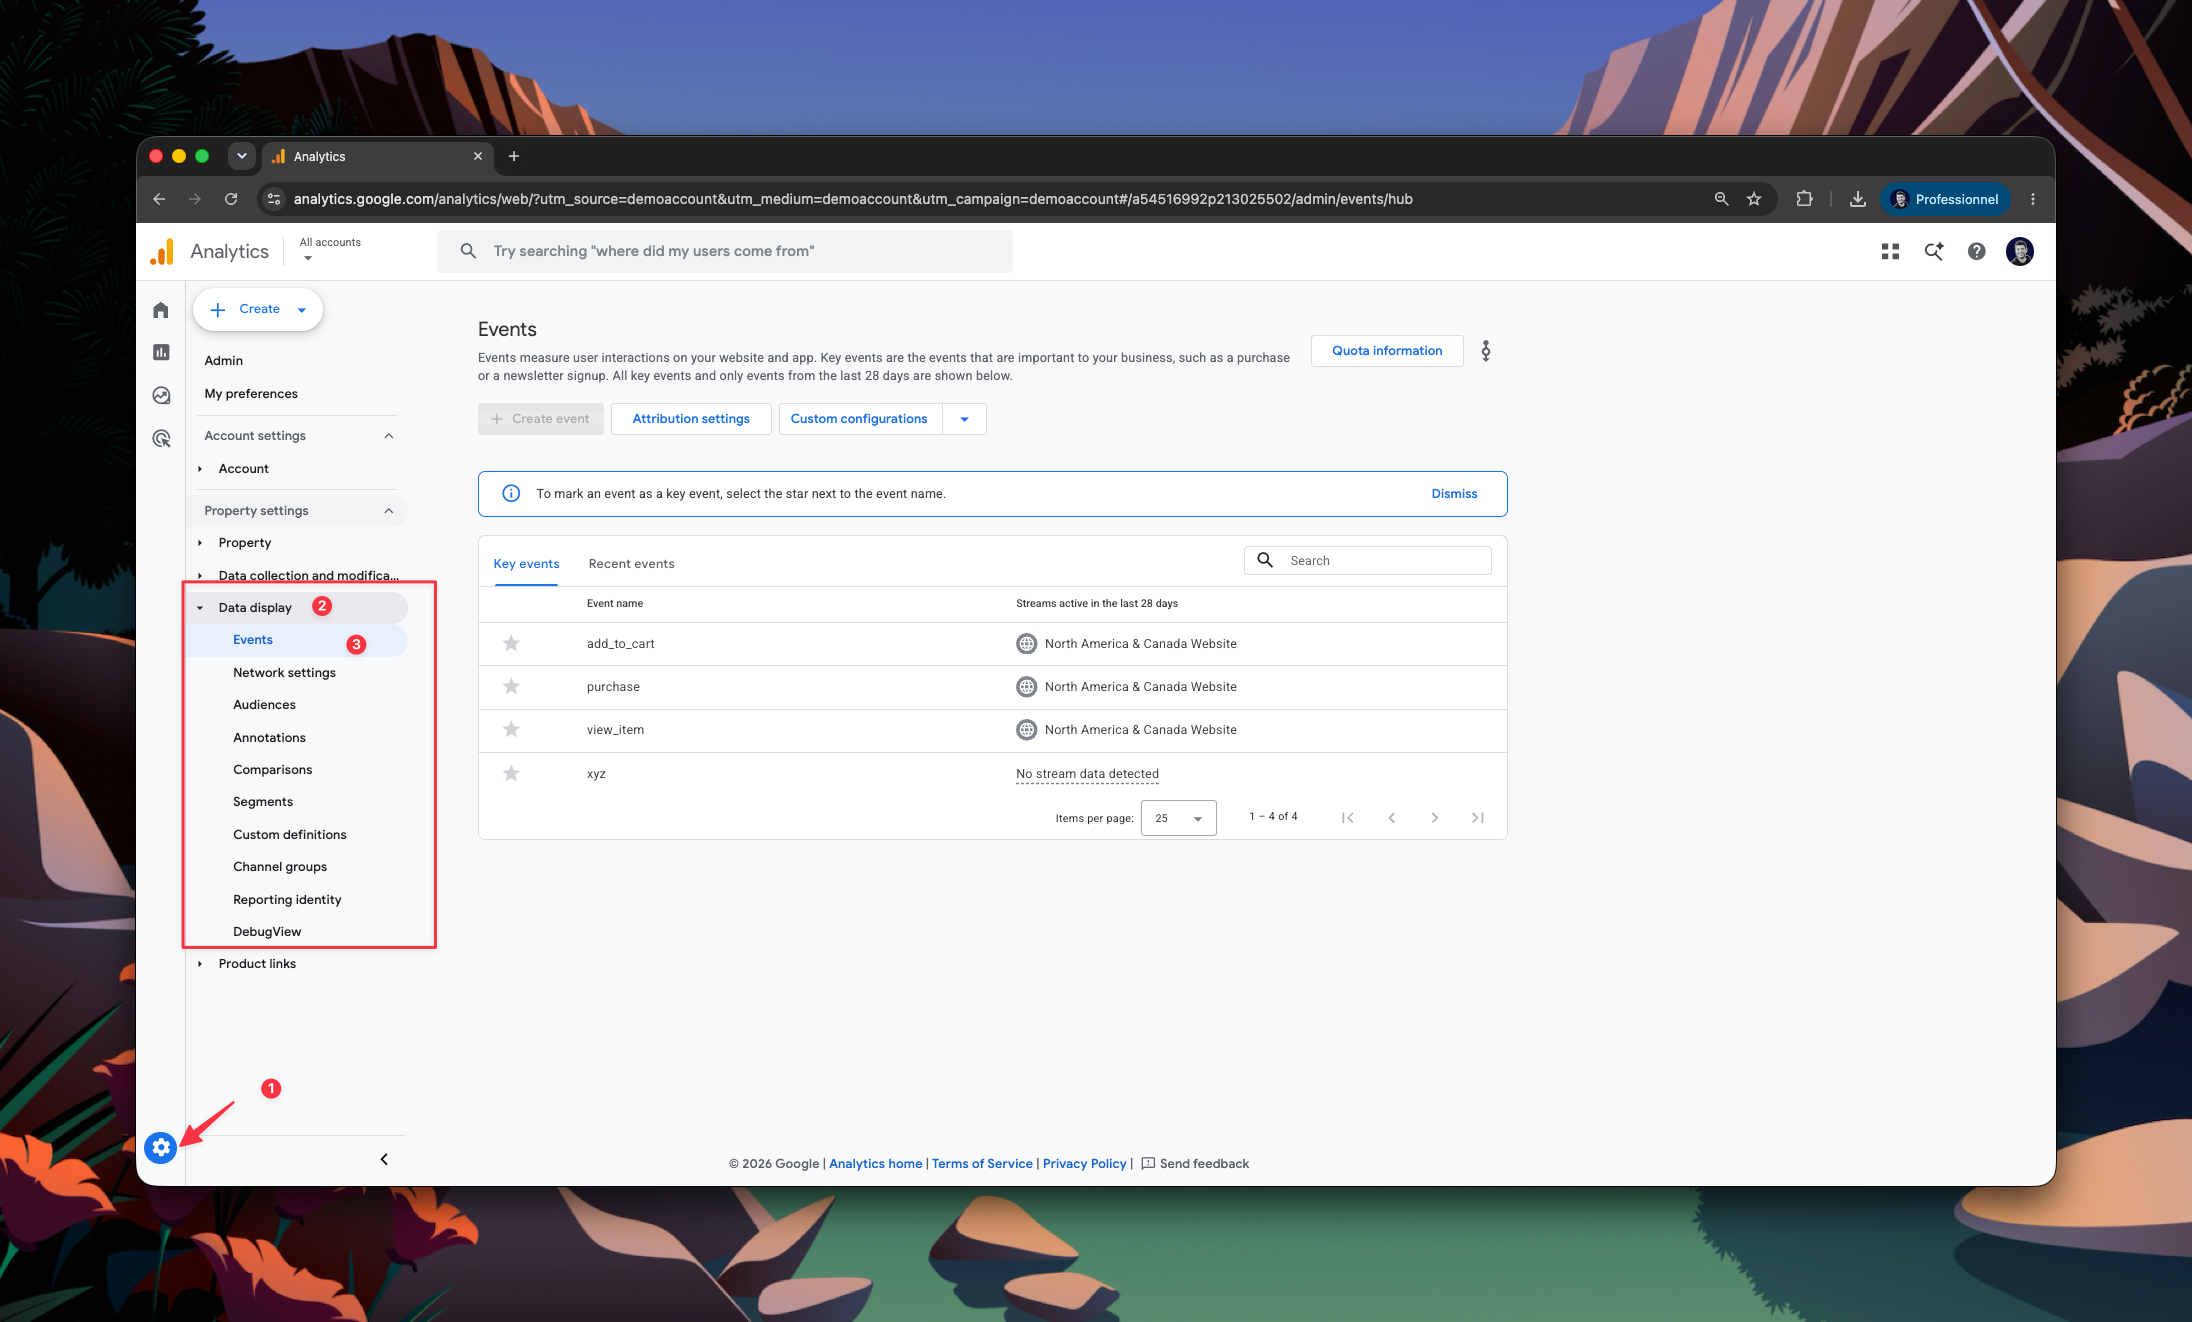Viewport: 2192px width, 1322px height.
Task: Select the Key events tab
Action: [526, 564]
